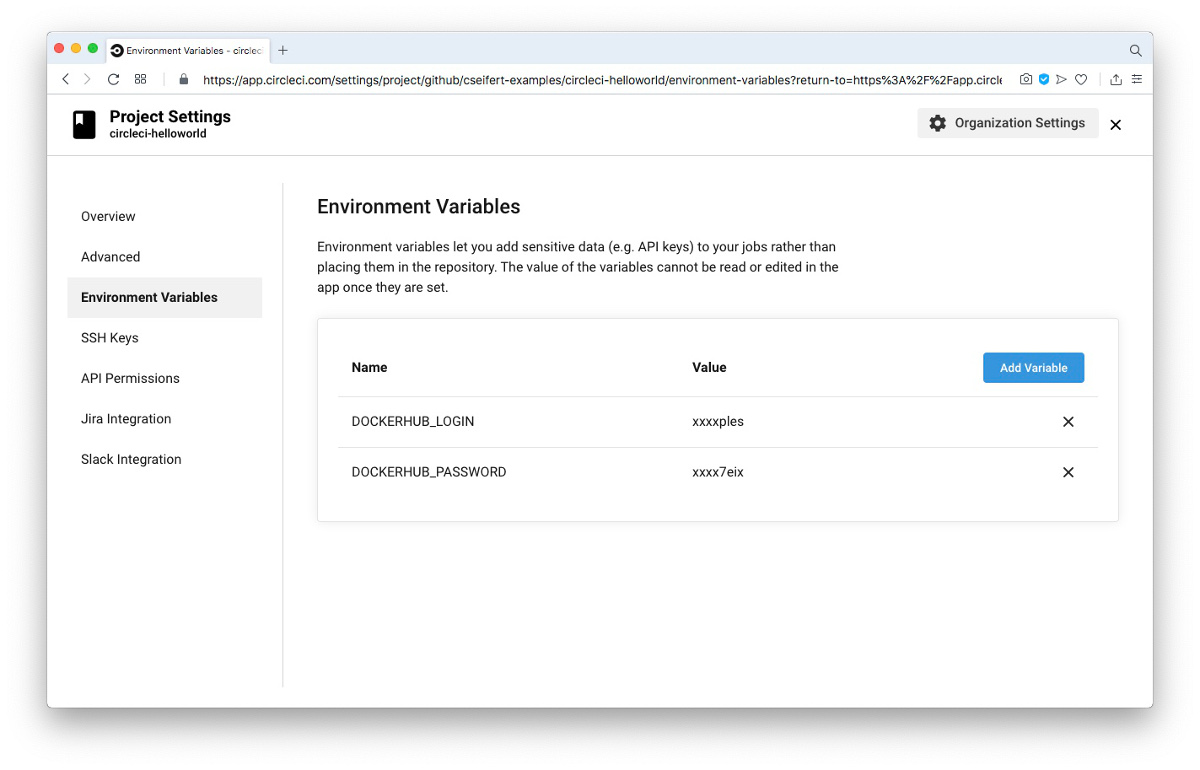Open the browser easy setup sliders icon
Image resolution: width=1200 pixels, height=770 pixels.
(x=1137, y=79)
